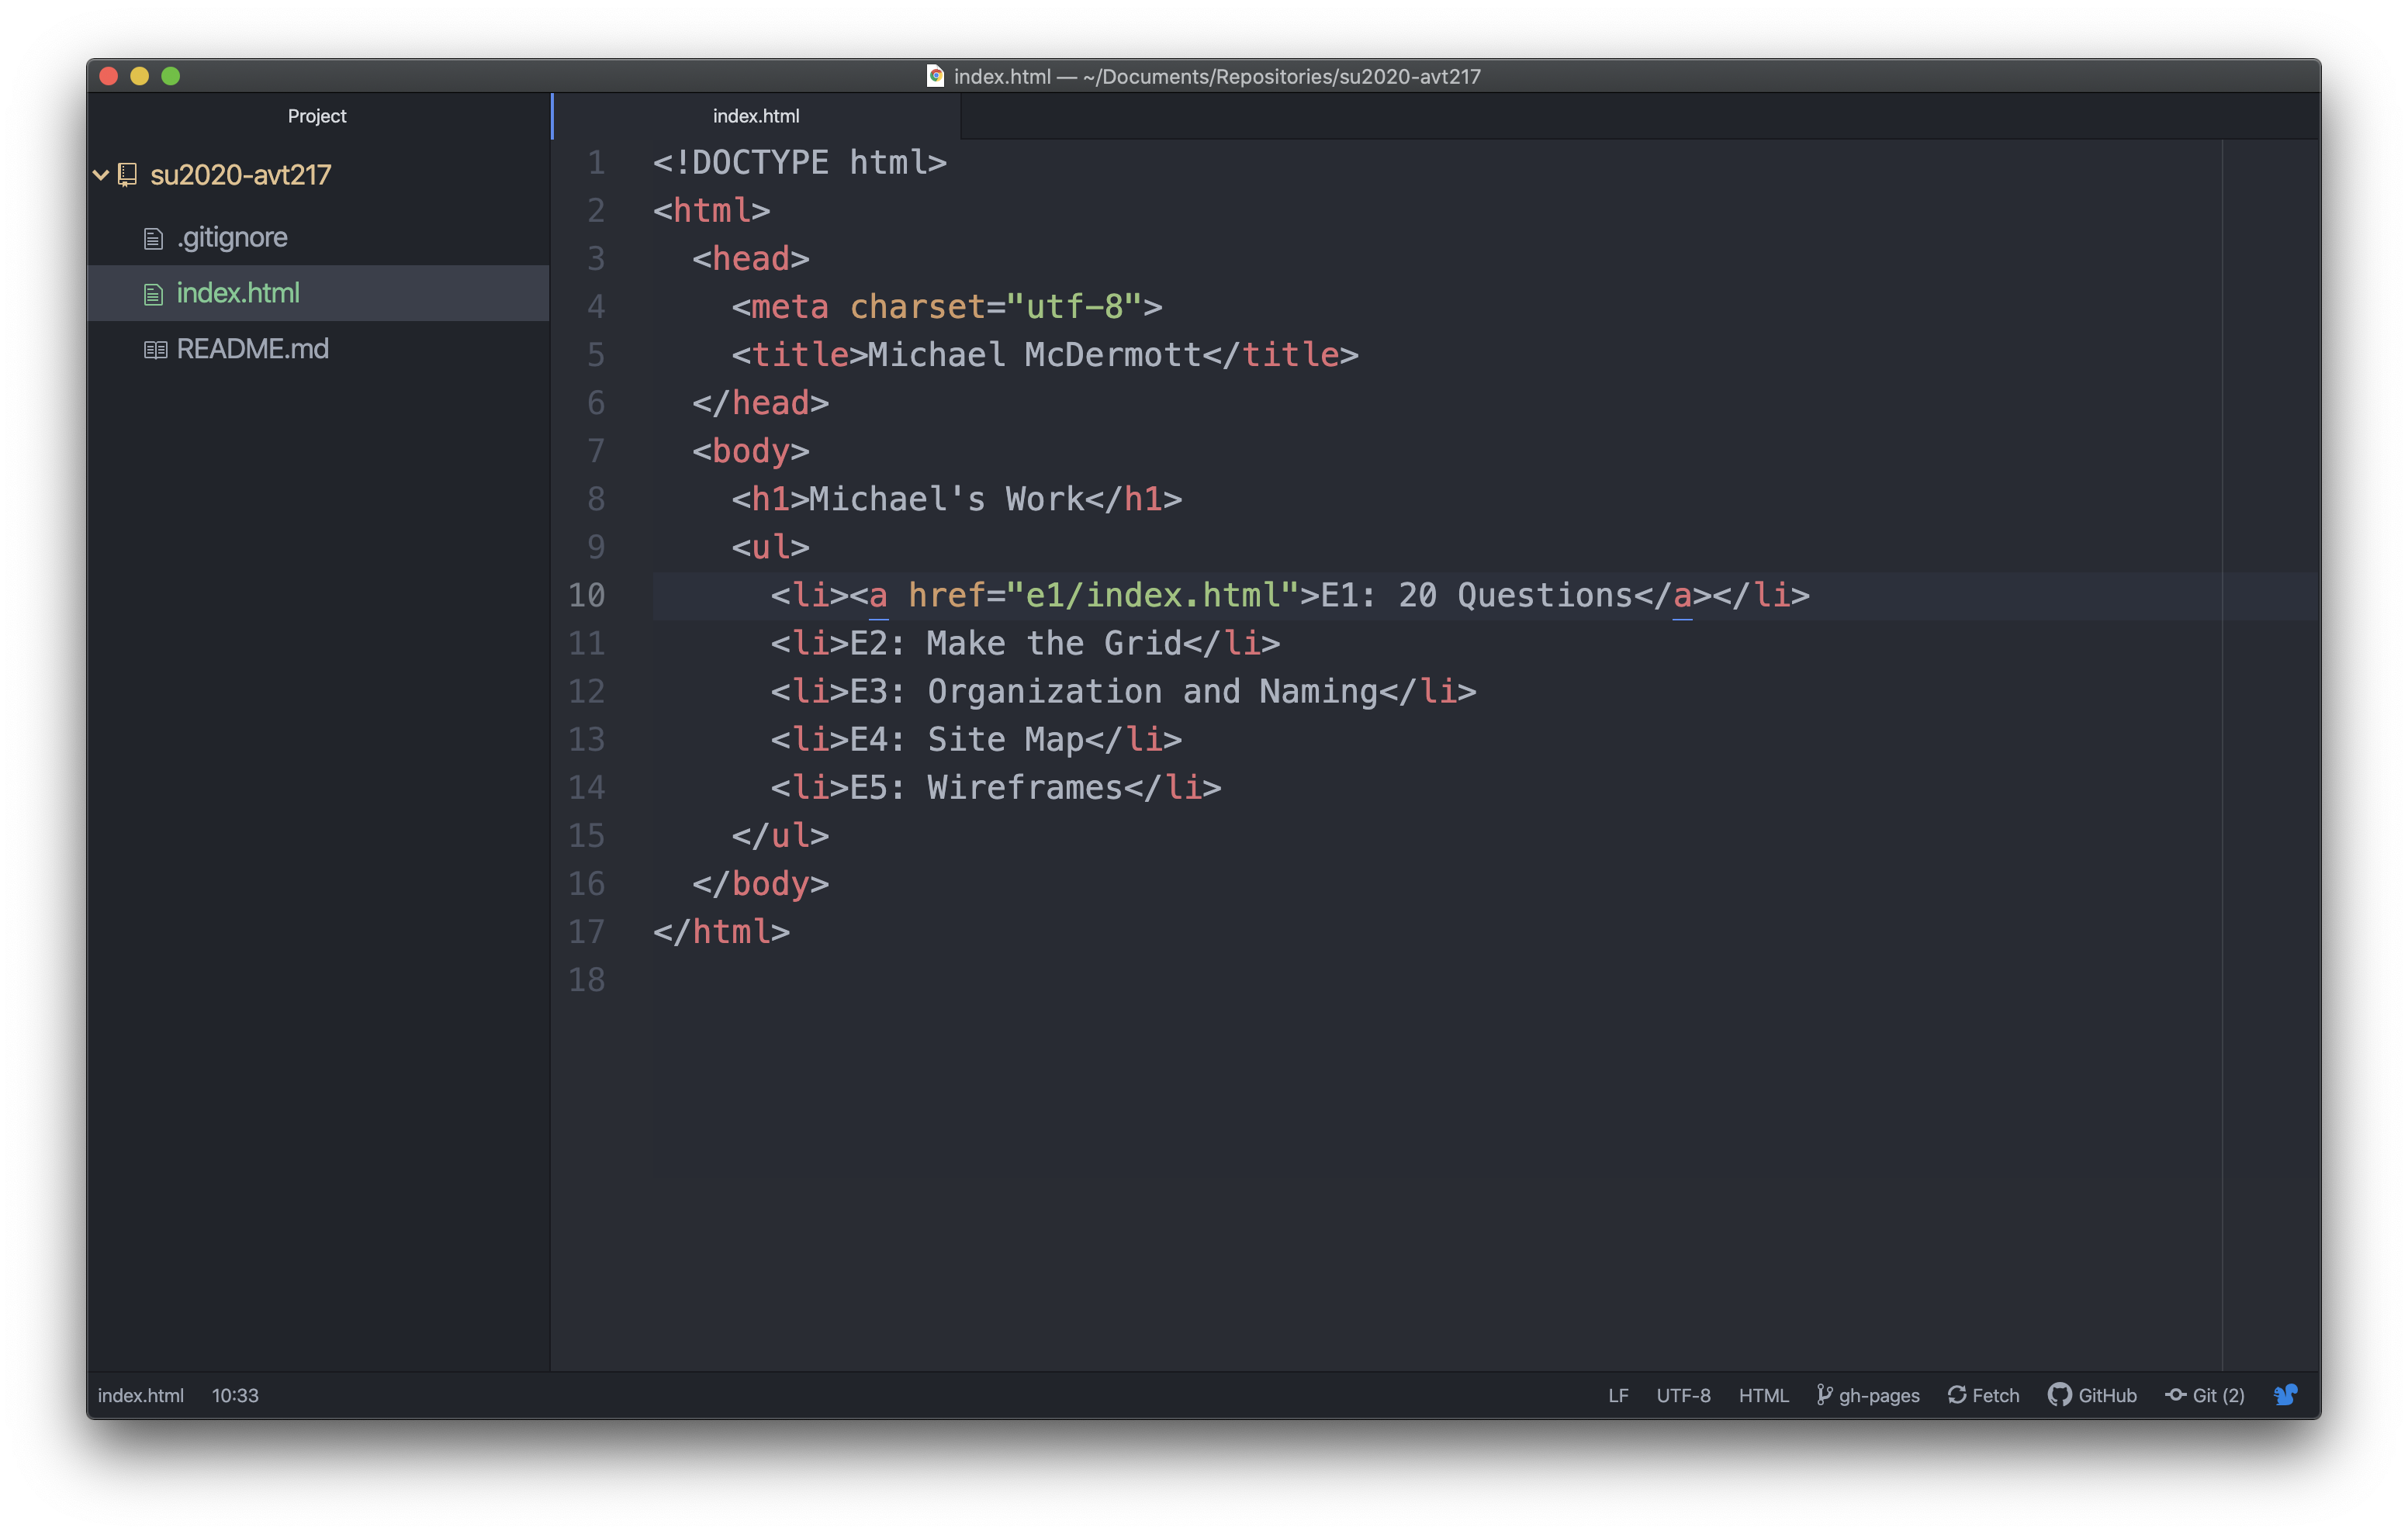This screenshot has height=1534, width=2408.
Task: Collapse the su2020-avt217 project folder chevron
Action: (x=101, y=175)
